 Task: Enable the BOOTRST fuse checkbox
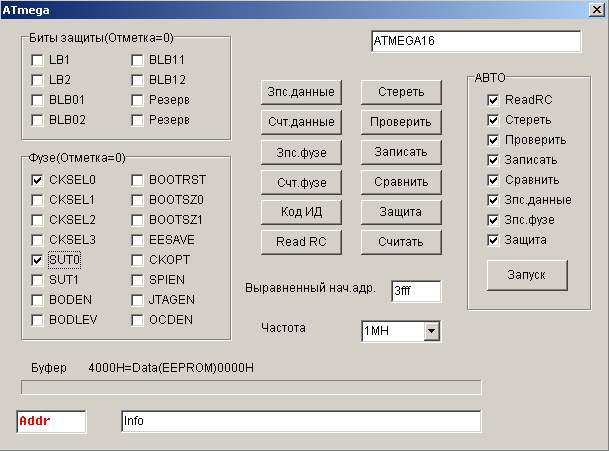coord(137,180)
